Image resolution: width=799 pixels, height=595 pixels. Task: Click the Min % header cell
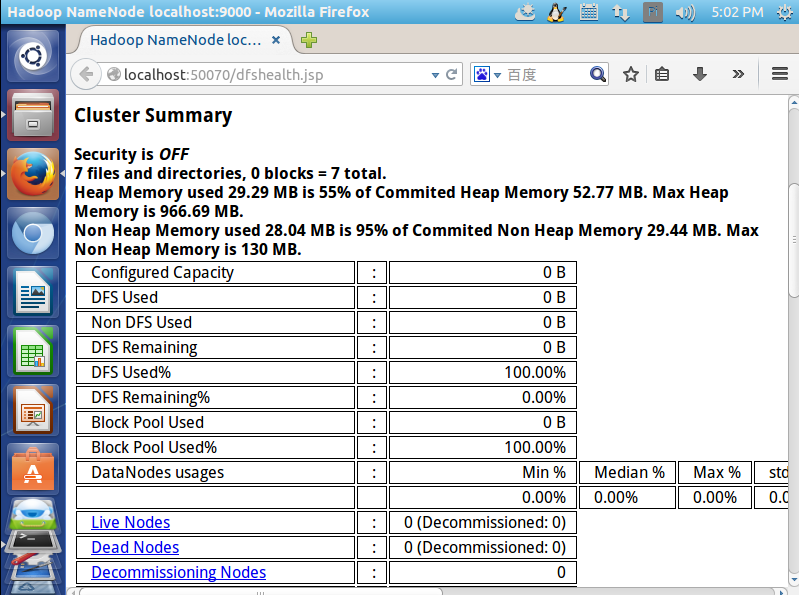tap(483, 472)
